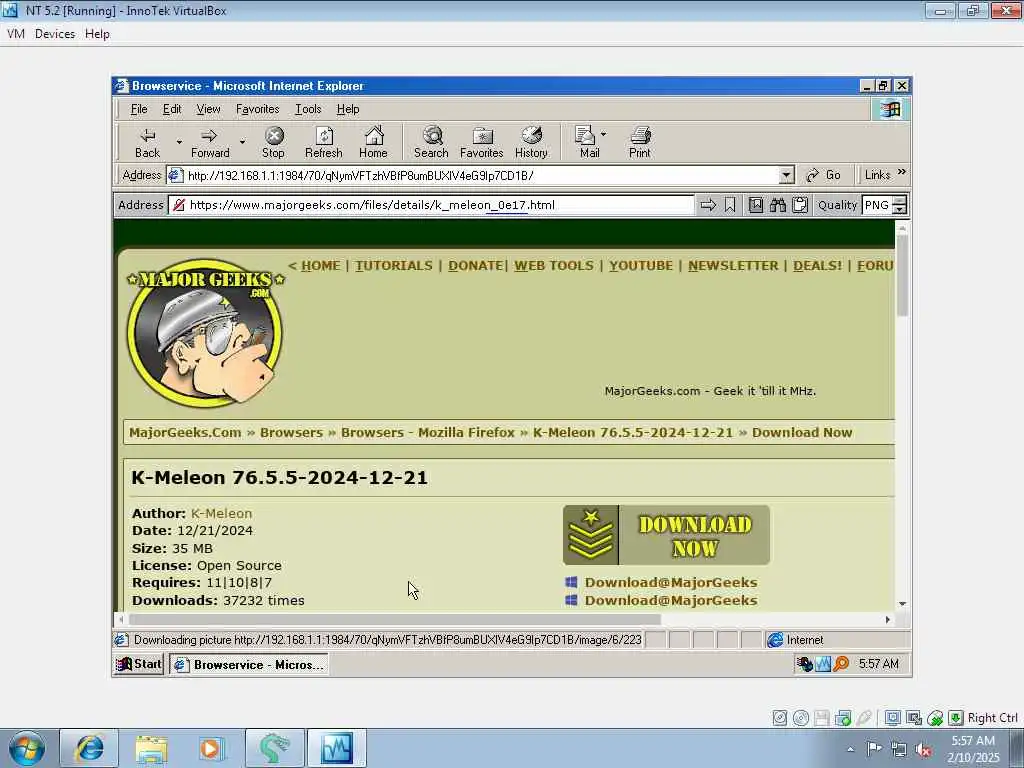Raise Quality value with up stepper
Screen dimensions: 1024x768
[x=900, y=200]
